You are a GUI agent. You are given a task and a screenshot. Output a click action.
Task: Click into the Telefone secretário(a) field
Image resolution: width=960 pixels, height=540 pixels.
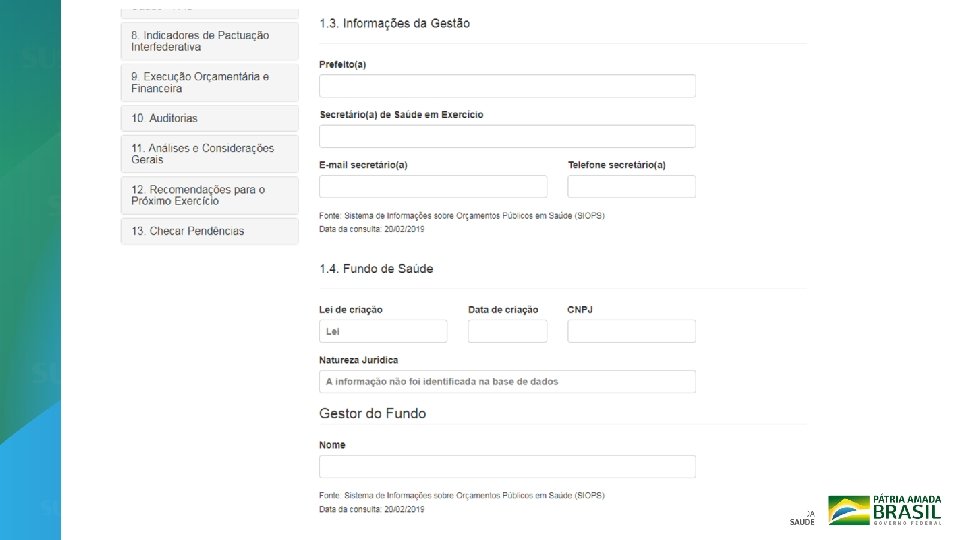(631, 186)
